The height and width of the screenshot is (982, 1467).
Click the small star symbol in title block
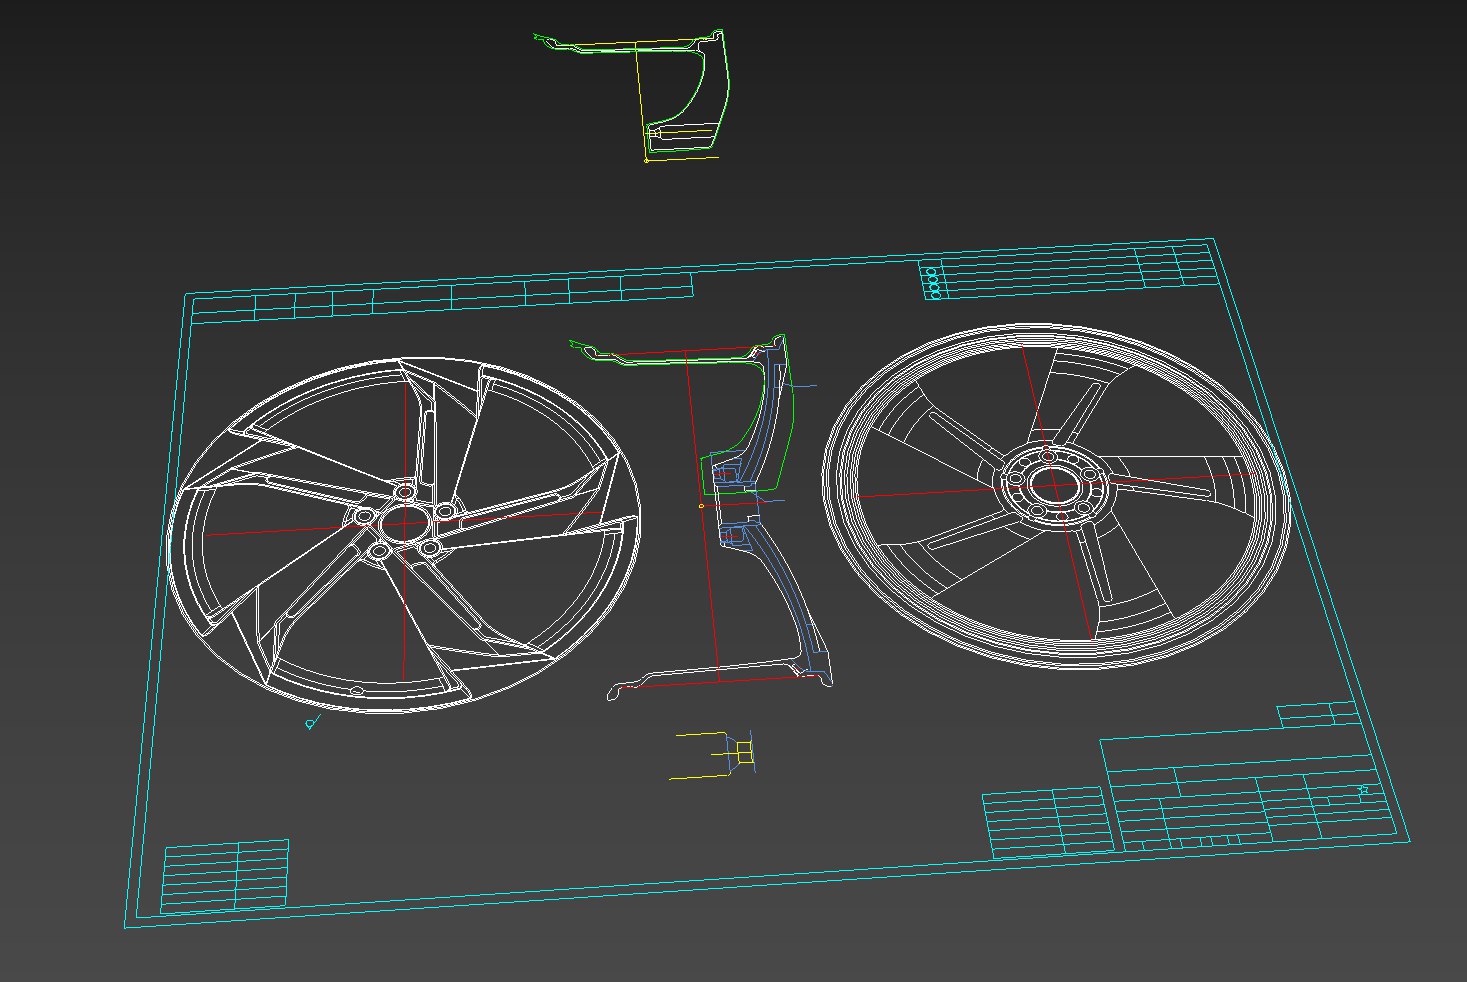click(1363, 790)
